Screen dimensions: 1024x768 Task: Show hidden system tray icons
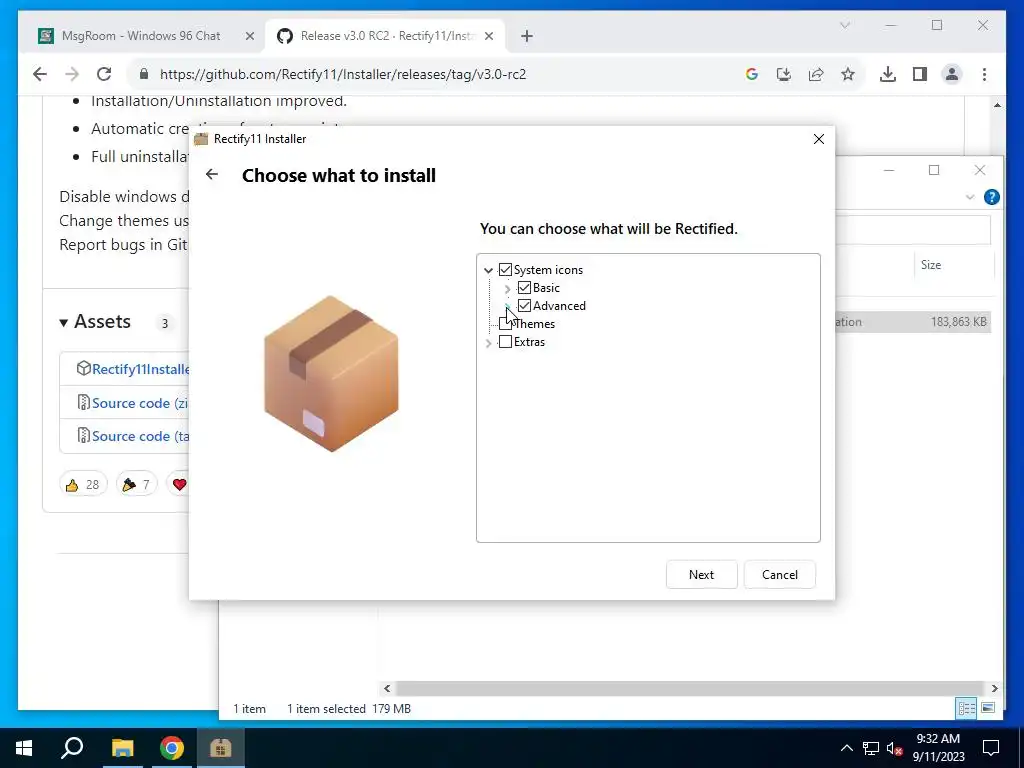[x=846, y=748]
